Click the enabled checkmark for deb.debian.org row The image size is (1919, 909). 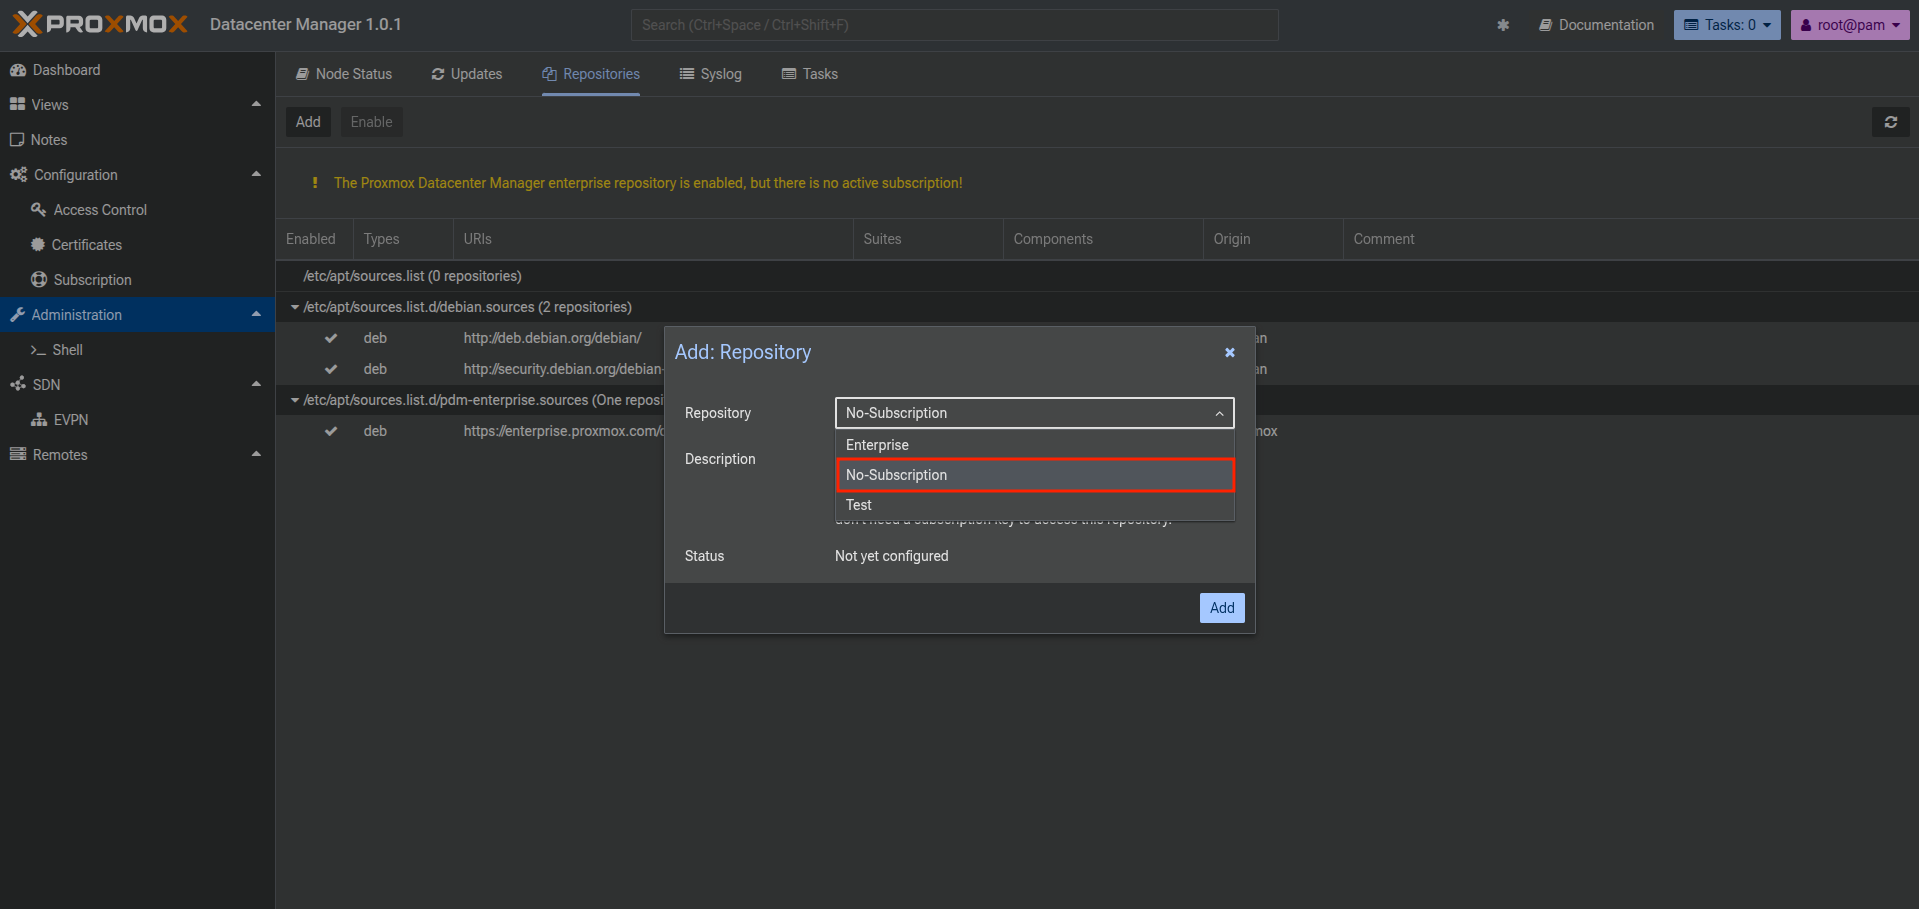331,338
